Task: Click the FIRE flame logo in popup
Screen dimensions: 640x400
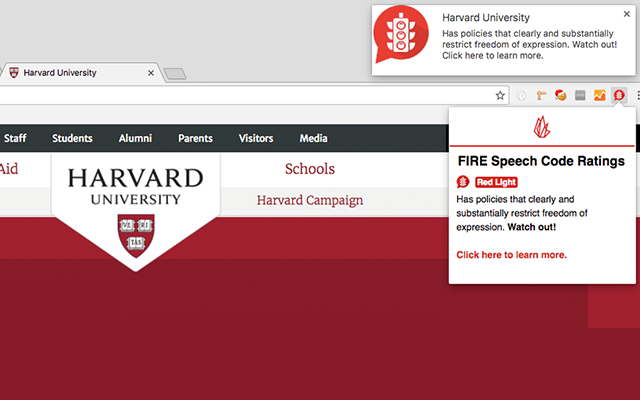Action: coord(542,127)
